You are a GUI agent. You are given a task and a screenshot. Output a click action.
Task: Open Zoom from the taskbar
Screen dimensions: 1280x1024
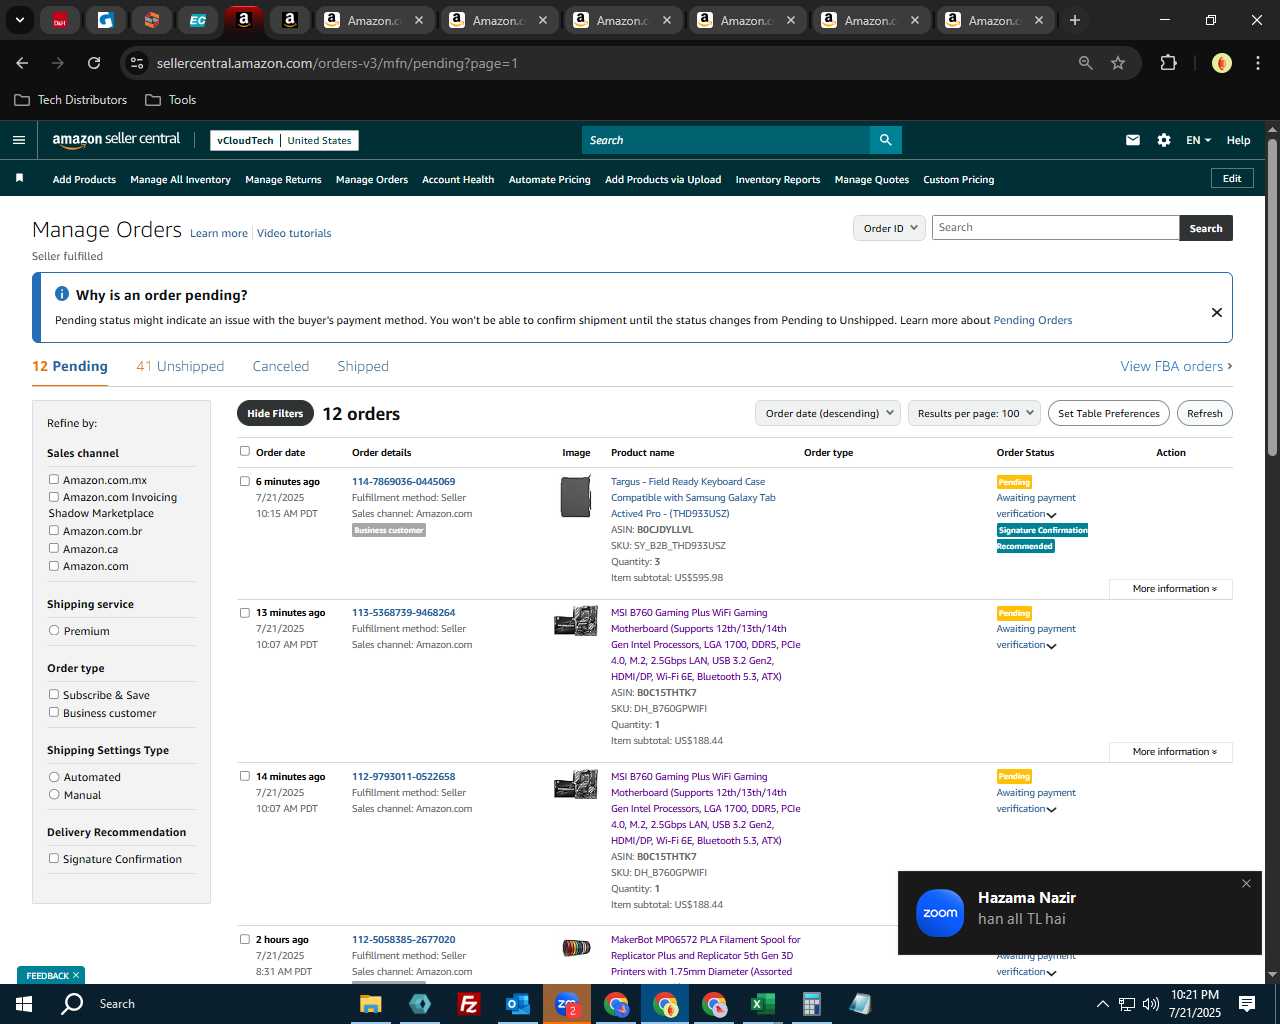coord(566,1004)
